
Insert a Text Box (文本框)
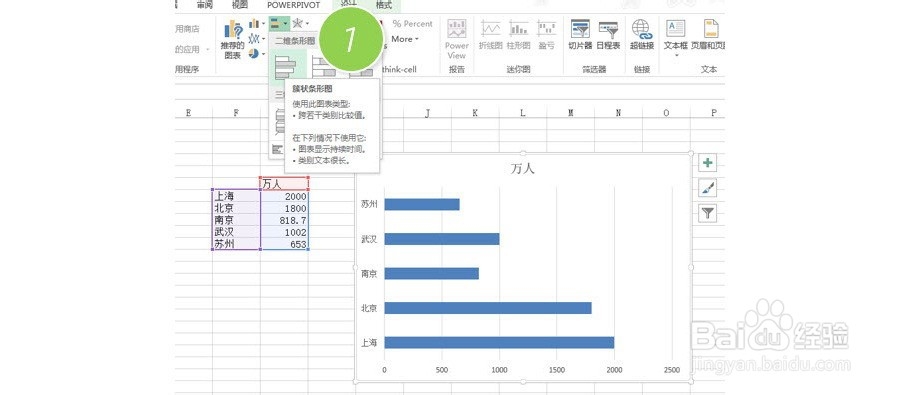[676, 34]
